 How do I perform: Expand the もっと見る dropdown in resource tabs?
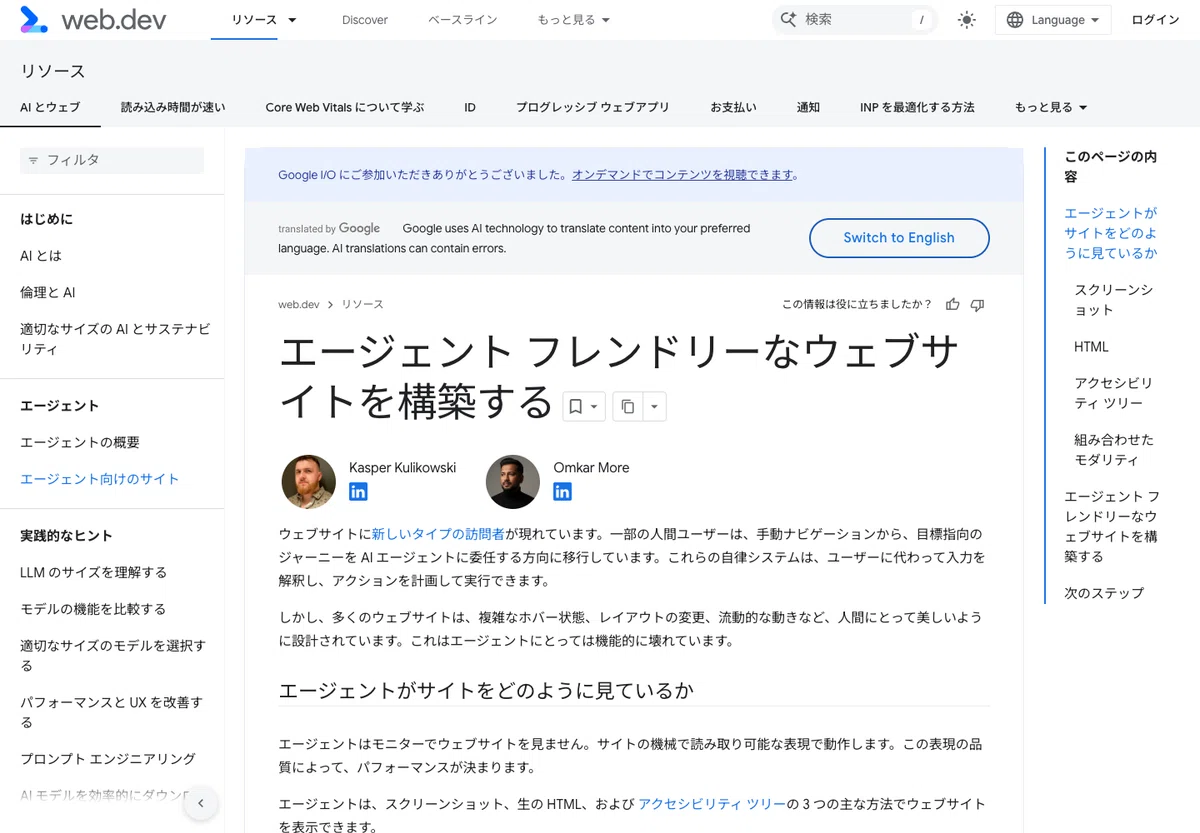coord(1051,107)
